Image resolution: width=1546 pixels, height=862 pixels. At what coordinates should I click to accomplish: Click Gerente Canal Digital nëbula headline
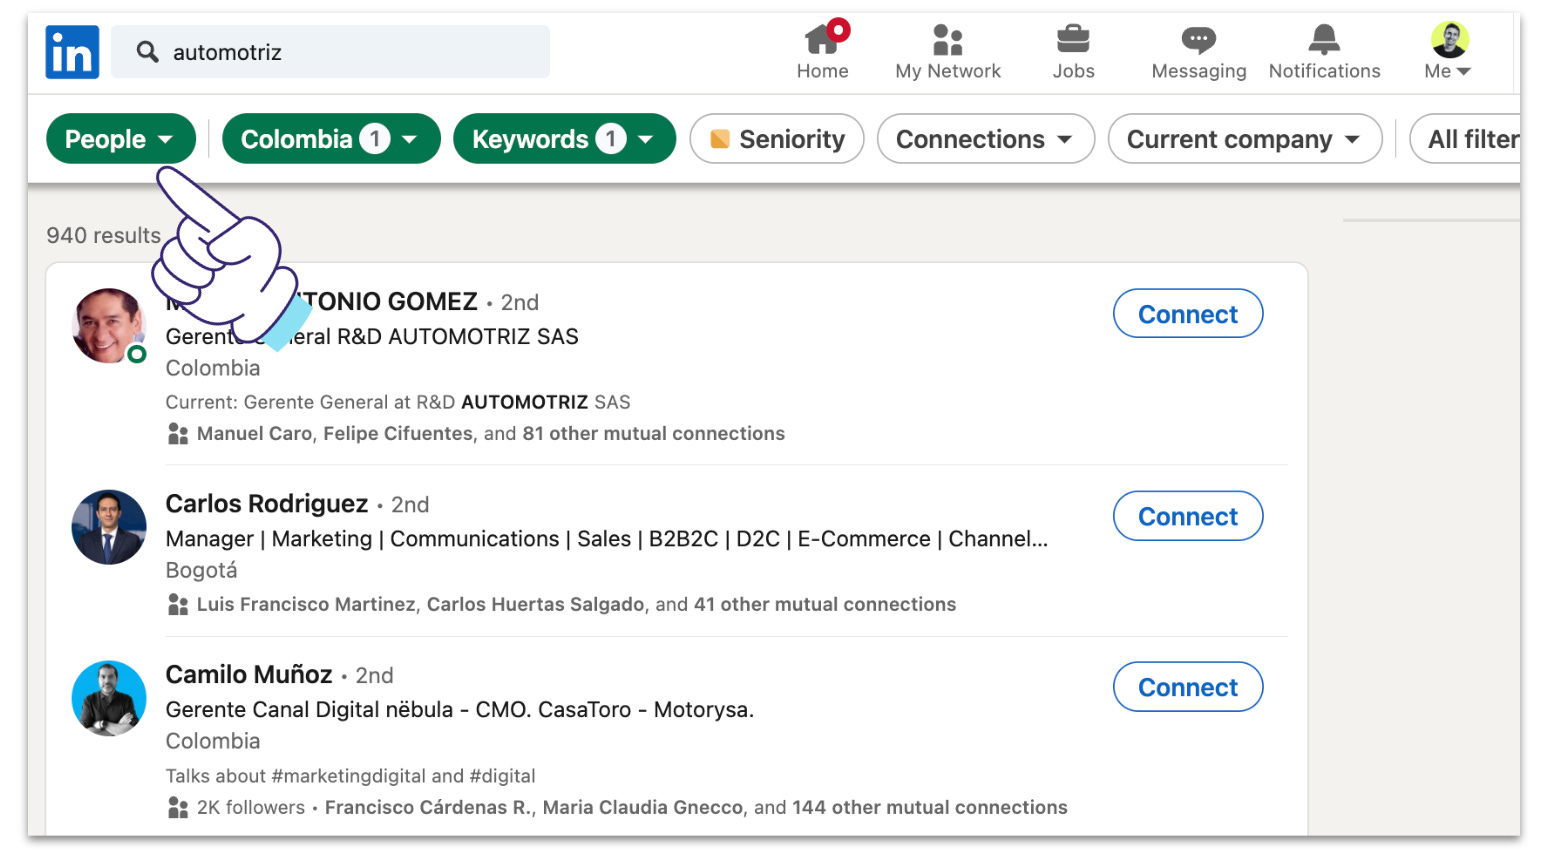[460, 709]
